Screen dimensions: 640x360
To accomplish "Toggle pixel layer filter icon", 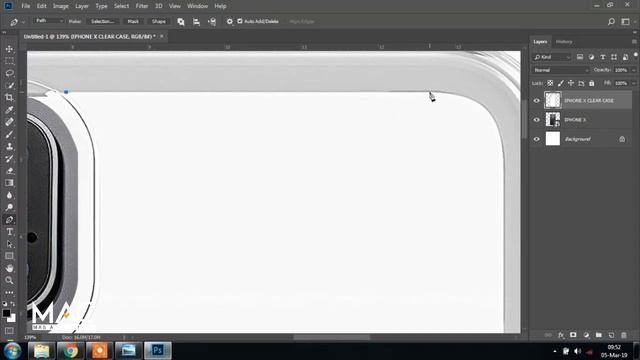I will coord(580,57).
